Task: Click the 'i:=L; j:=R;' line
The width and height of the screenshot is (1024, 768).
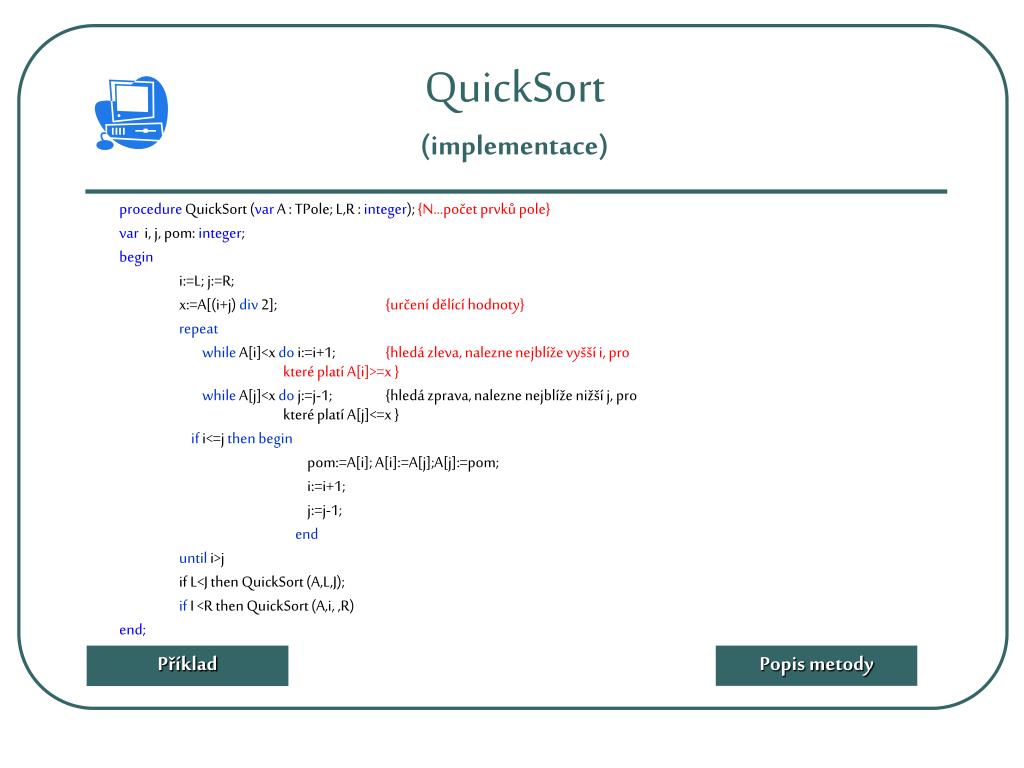Action: pos(206,281)
